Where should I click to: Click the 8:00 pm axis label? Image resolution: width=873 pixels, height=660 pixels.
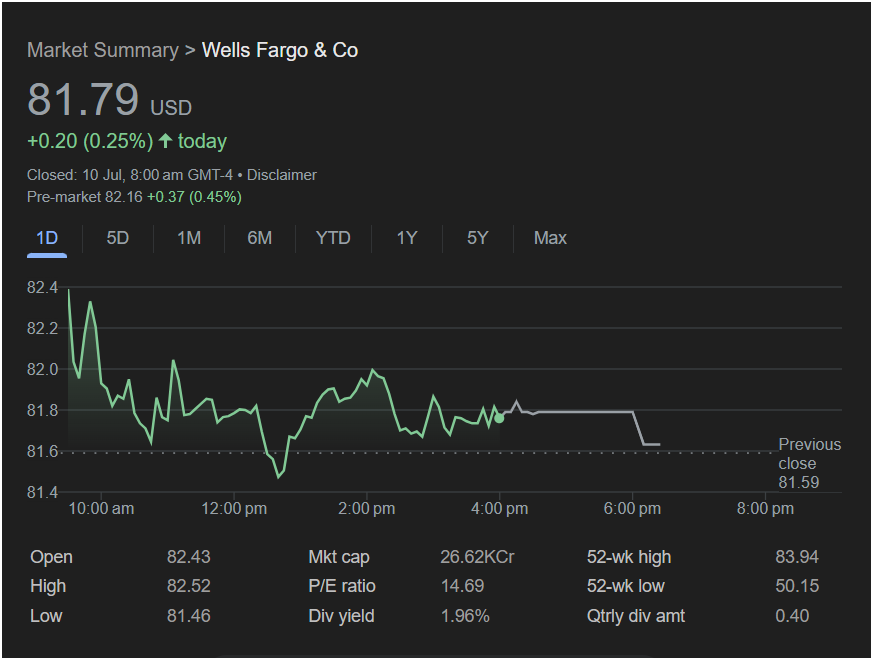pyautogui.click(x=765, y=509)
